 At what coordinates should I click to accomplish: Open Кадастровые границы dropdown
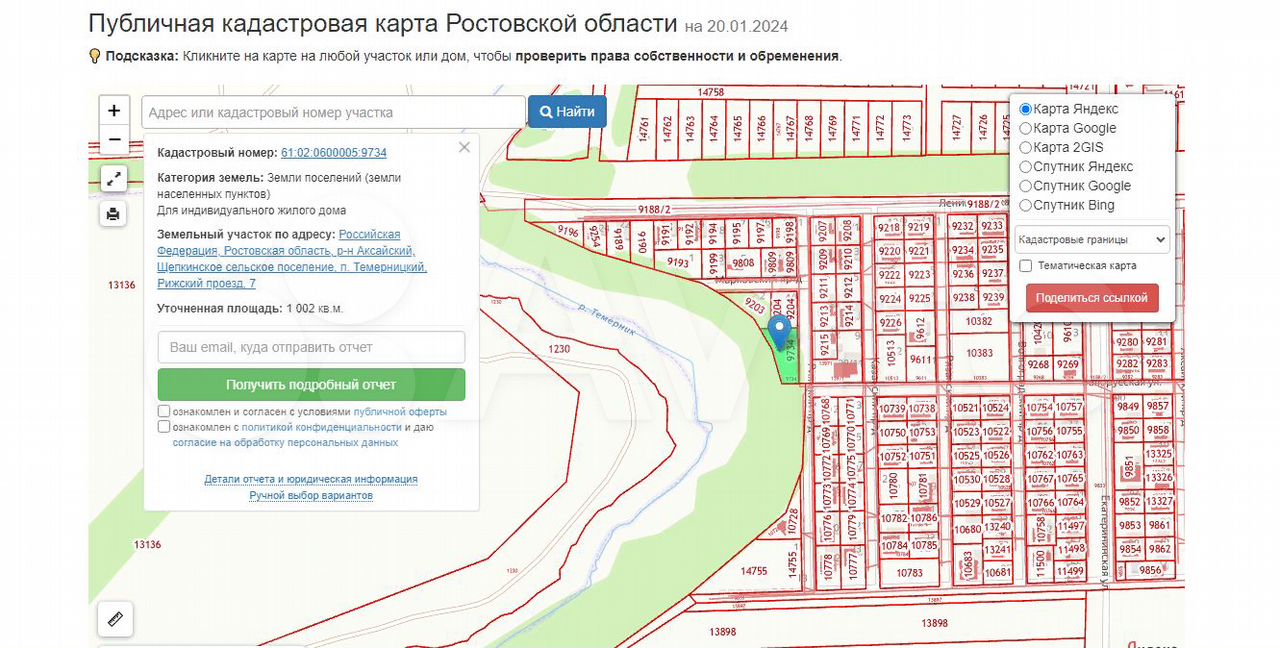point(1090,240)
